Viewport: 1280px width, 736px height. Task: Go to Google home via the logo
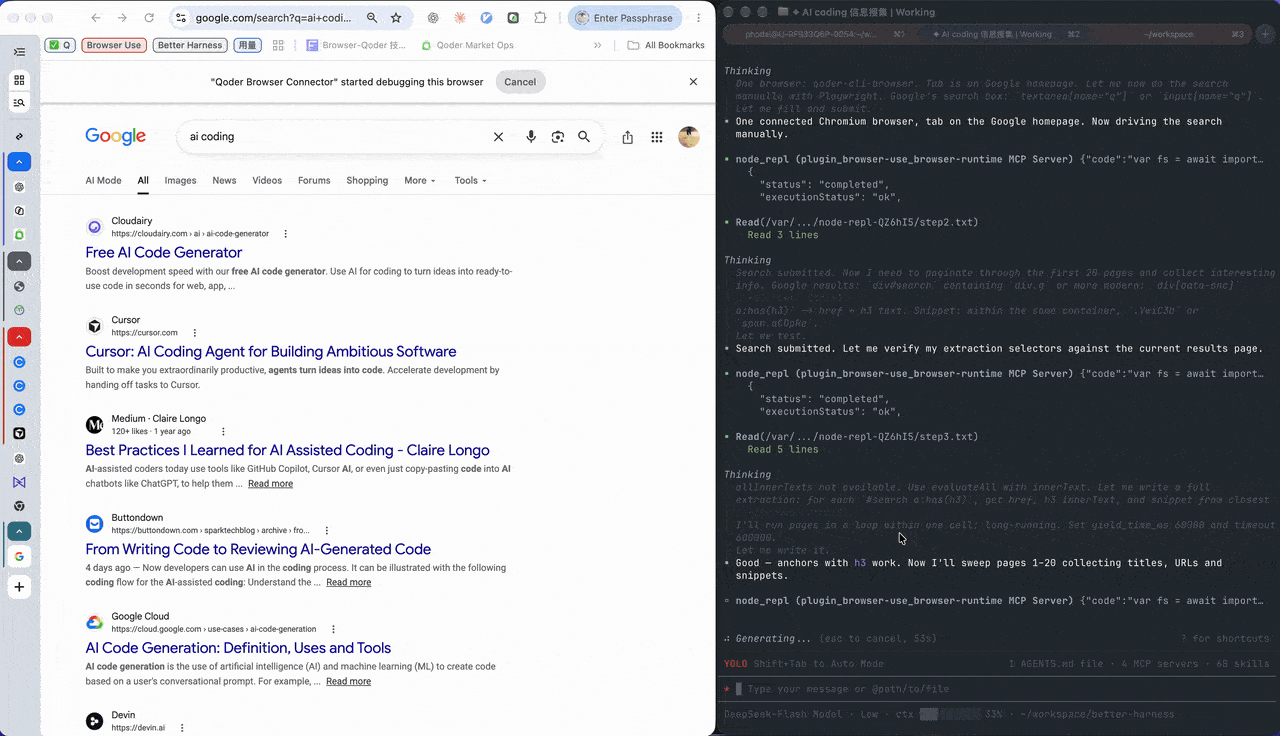[x=116, y=137]
